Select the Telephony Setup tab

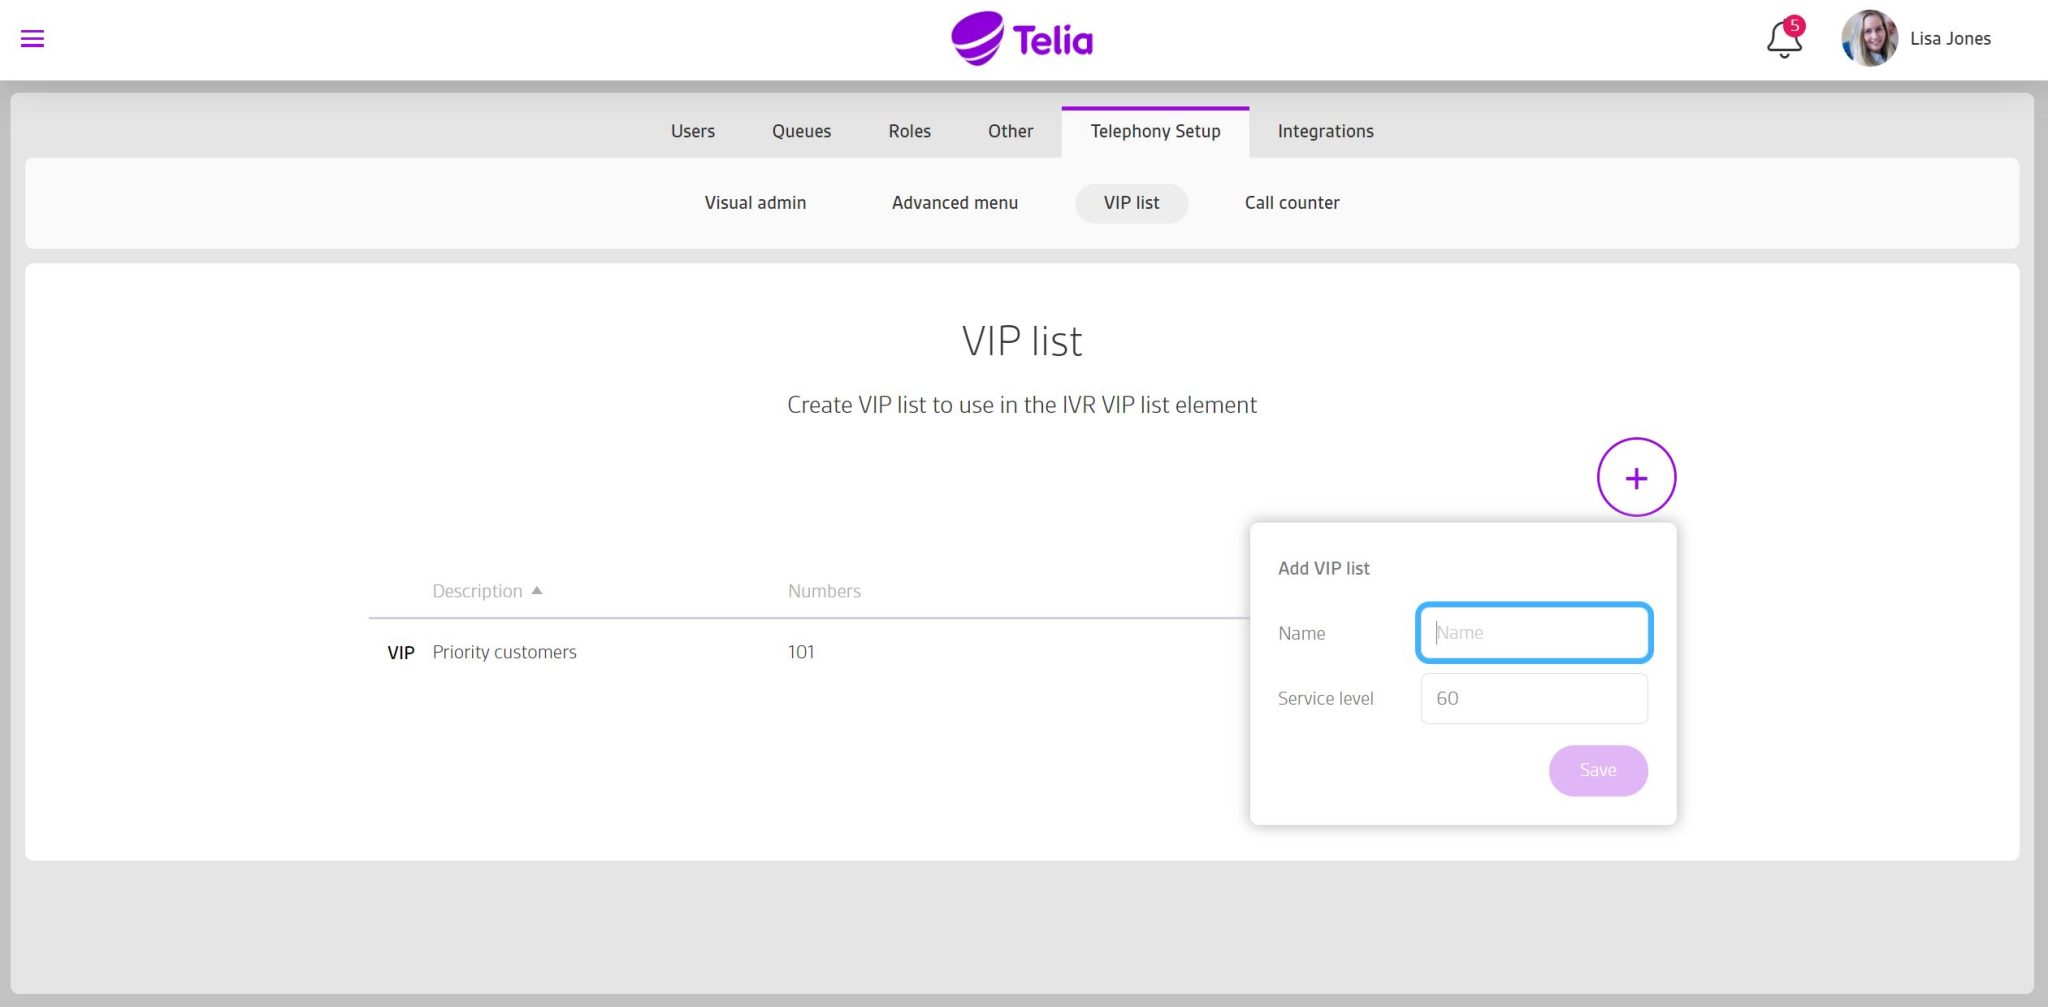1155,131
